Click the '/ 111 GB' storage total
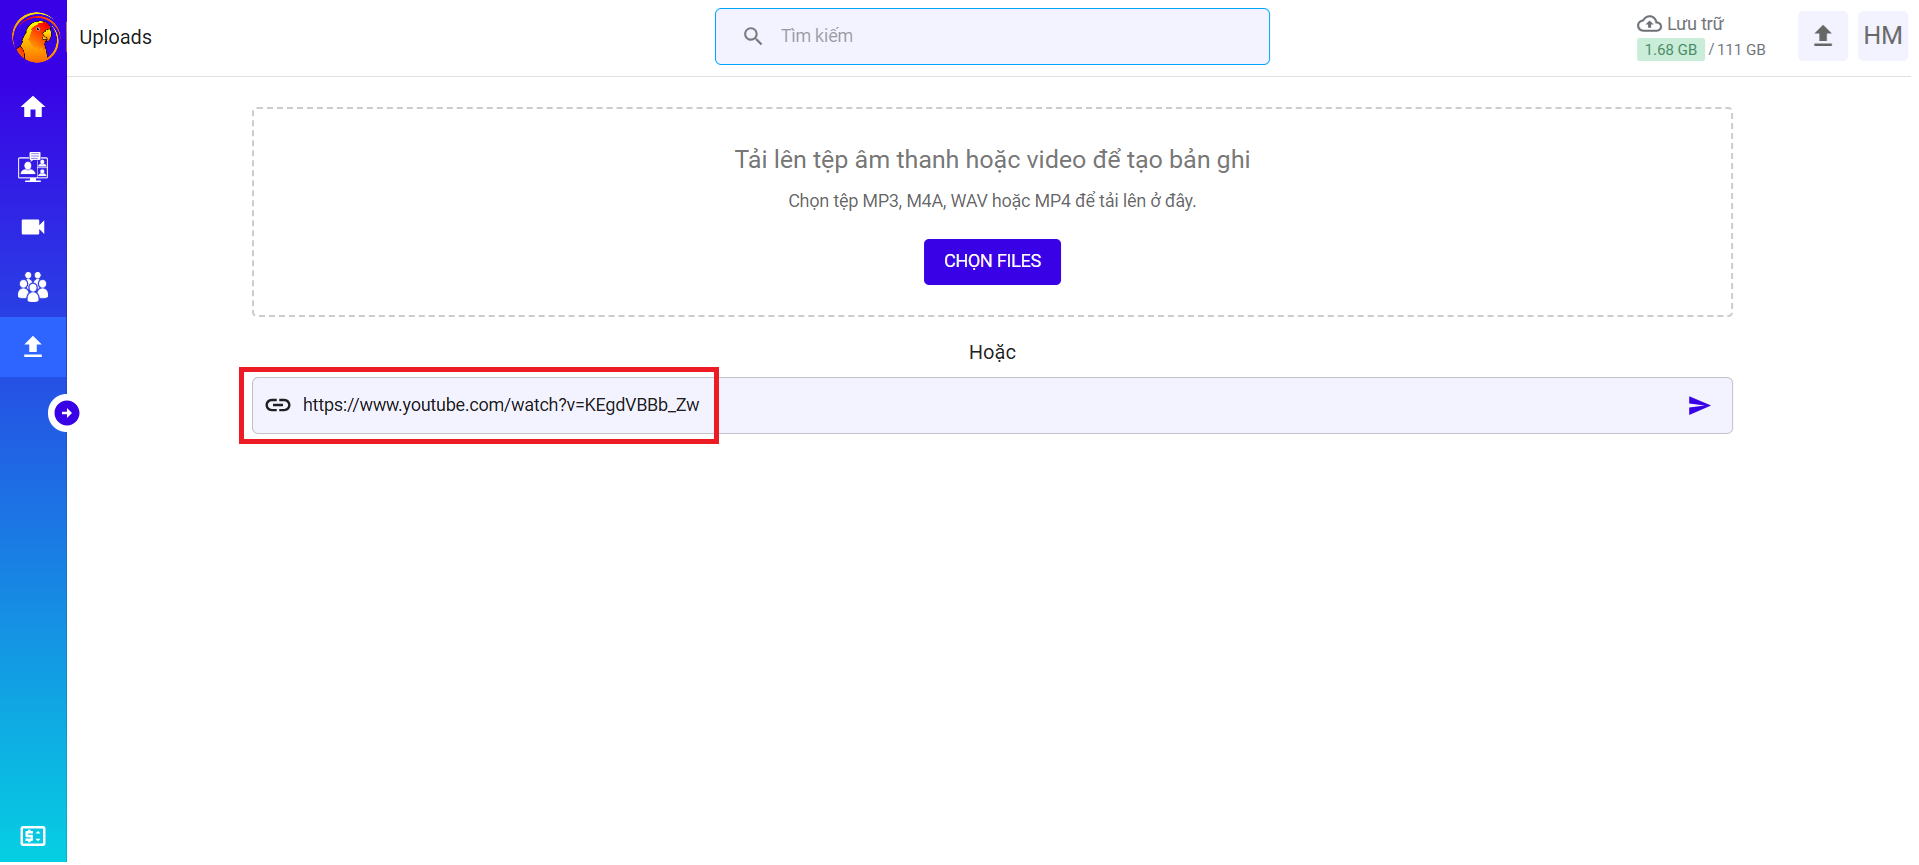1919x865 pixels. tap(1737, 49)
